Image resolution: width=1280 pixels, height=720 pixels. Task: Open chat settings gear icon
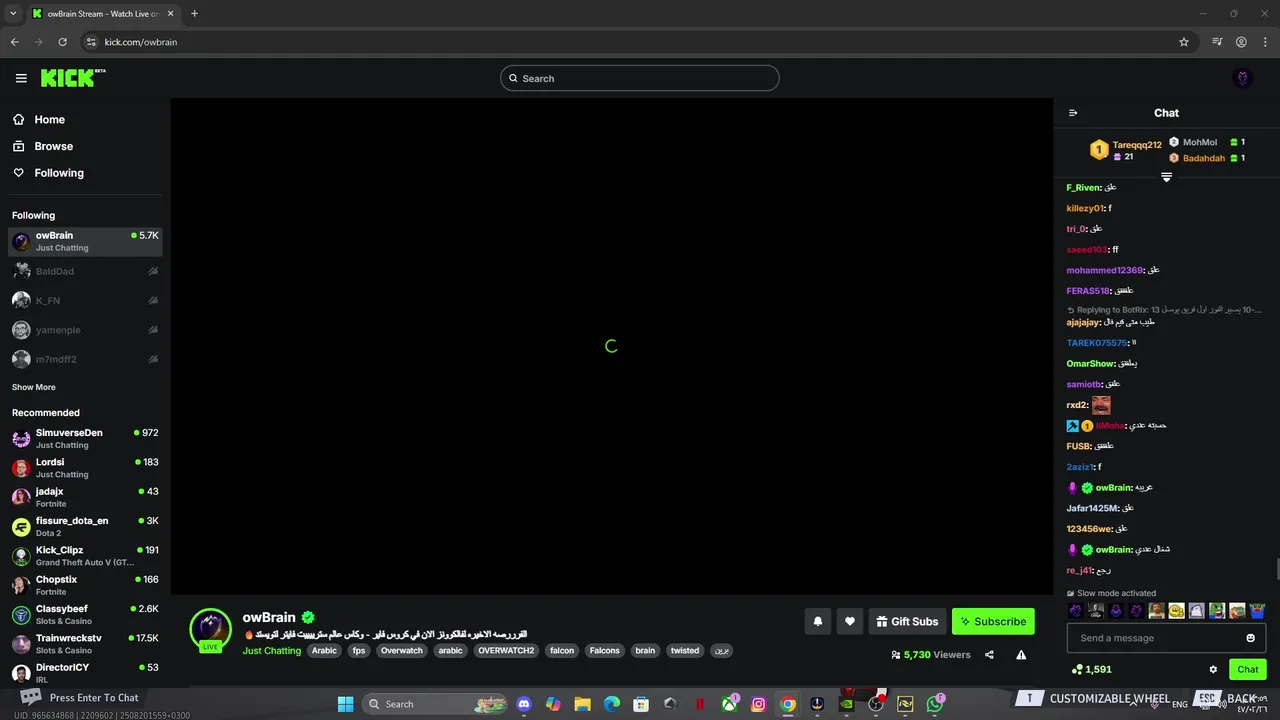click(x=1213, y=669)
